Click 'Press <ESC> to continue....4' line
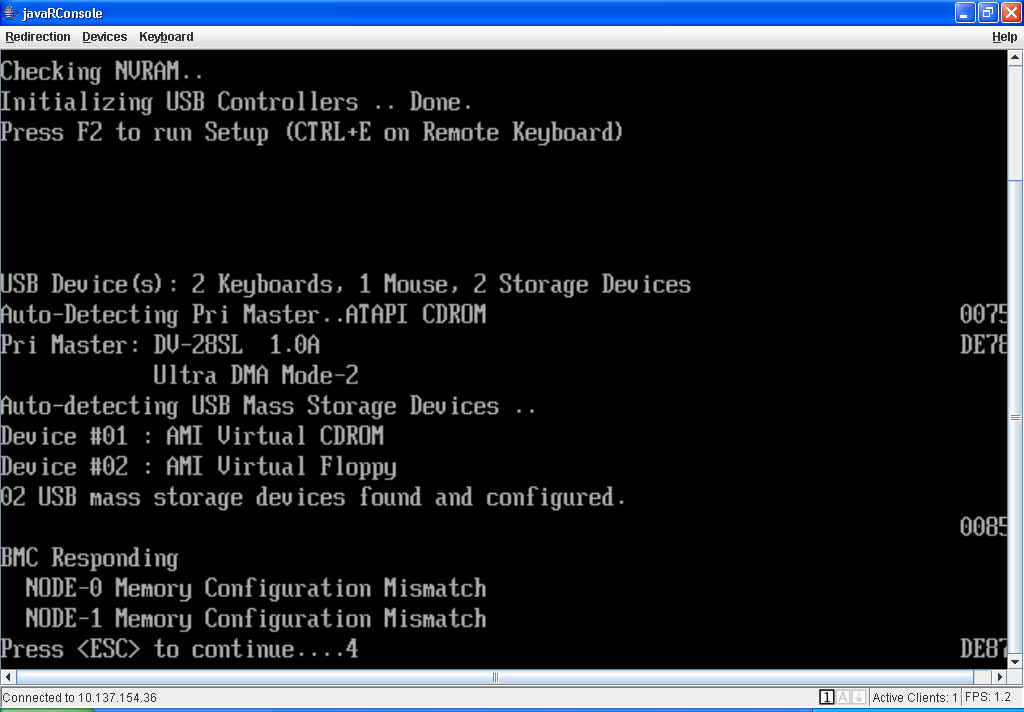Screen dimensions: 1024x712 179,649
